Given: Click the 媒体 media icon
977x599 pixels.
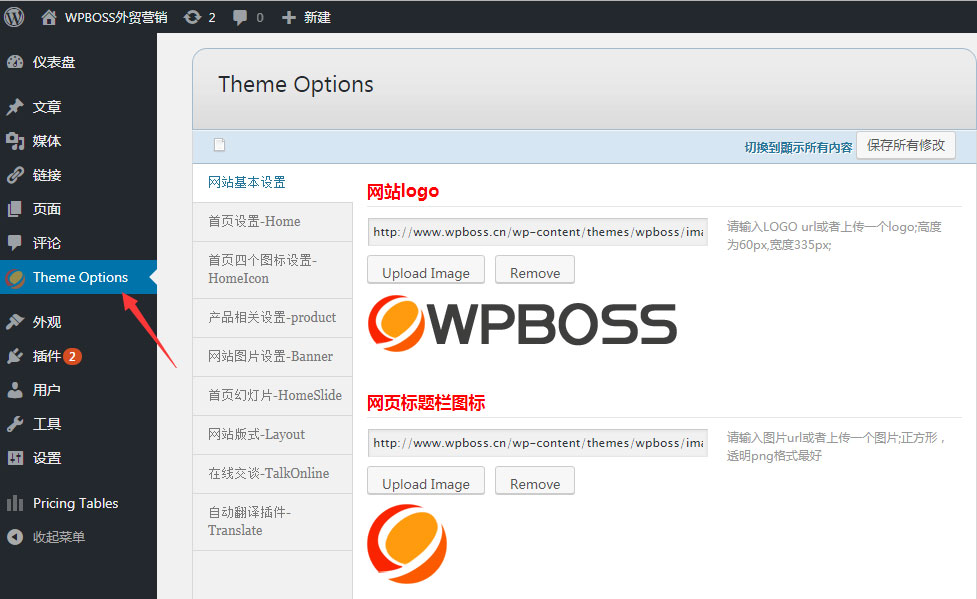Looking at the screenshot, I should [x=15, y=141].
